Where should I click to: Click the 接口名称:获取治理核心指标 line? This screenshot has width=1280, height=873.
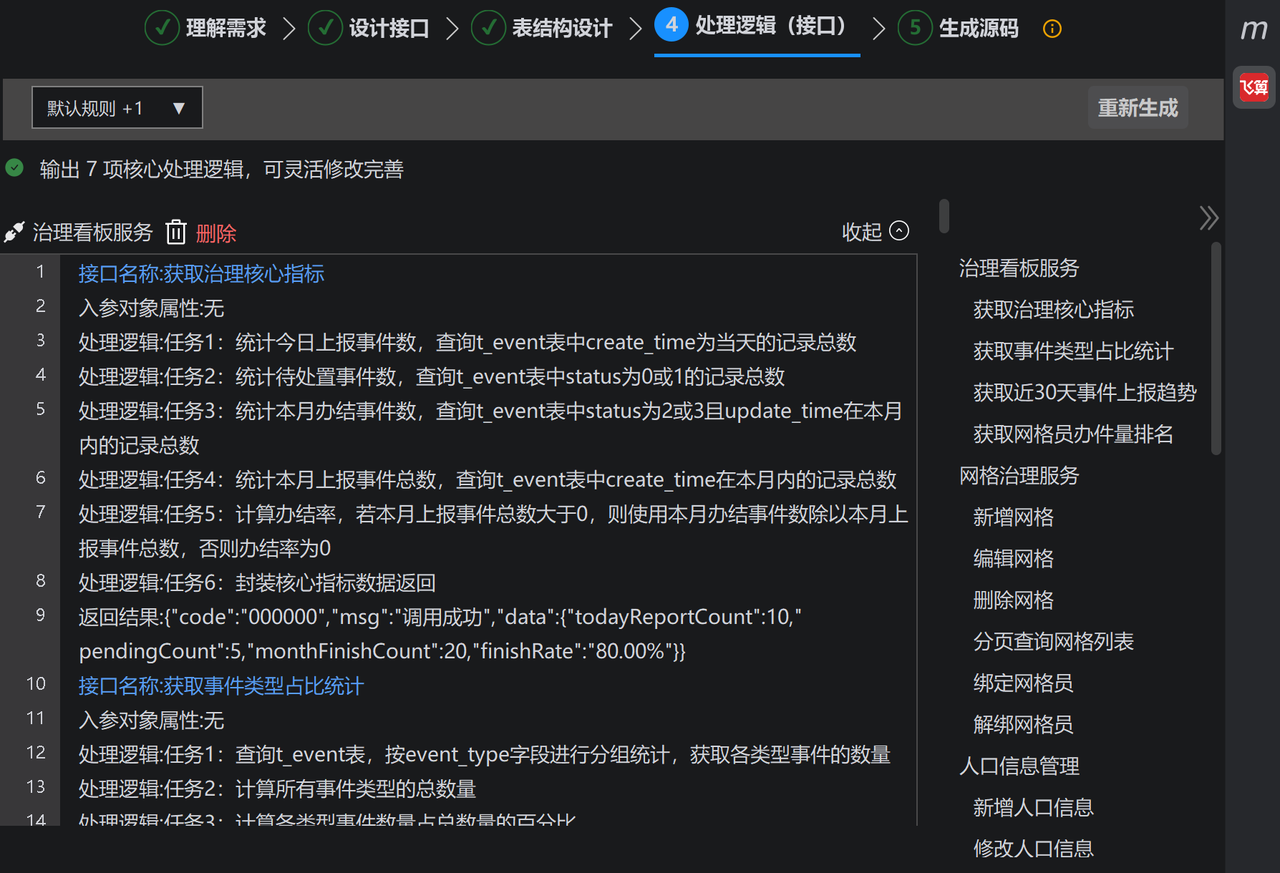pos(202,274)
